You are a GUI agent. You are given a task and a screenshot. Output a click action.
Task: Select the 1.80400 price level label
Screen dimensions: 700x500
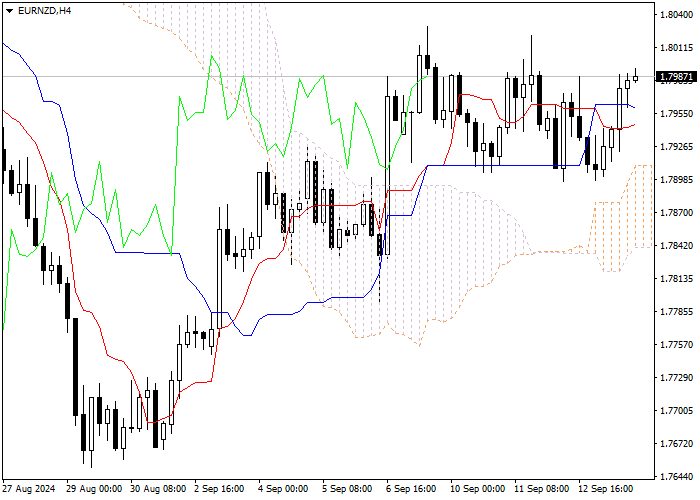(x=676, y=15)
